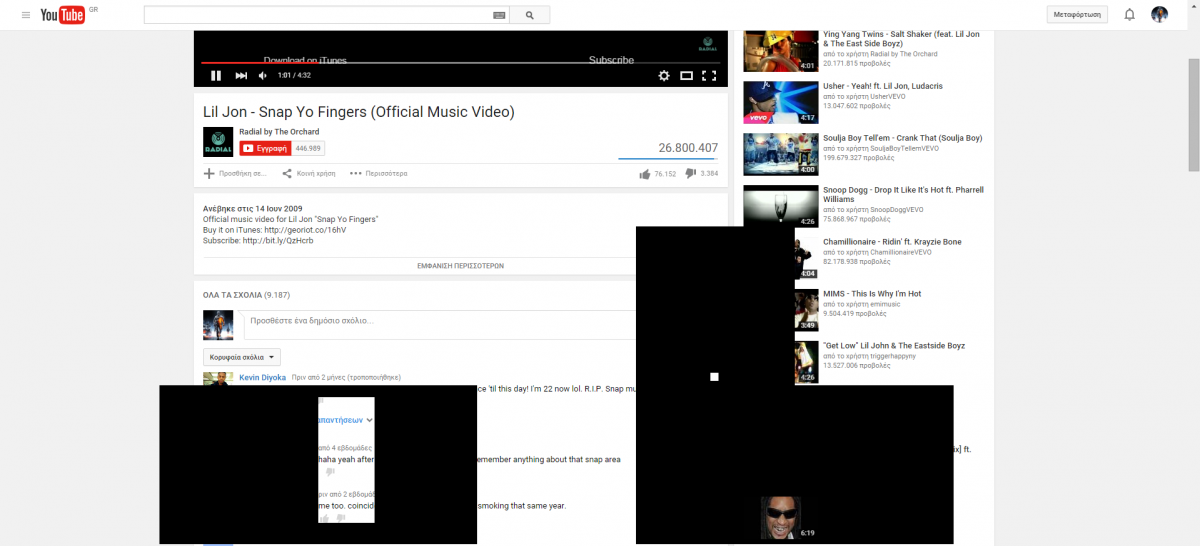Pause the video
Image resolution: width=1200 pixels, height=546 pixels.
point(216,75)
